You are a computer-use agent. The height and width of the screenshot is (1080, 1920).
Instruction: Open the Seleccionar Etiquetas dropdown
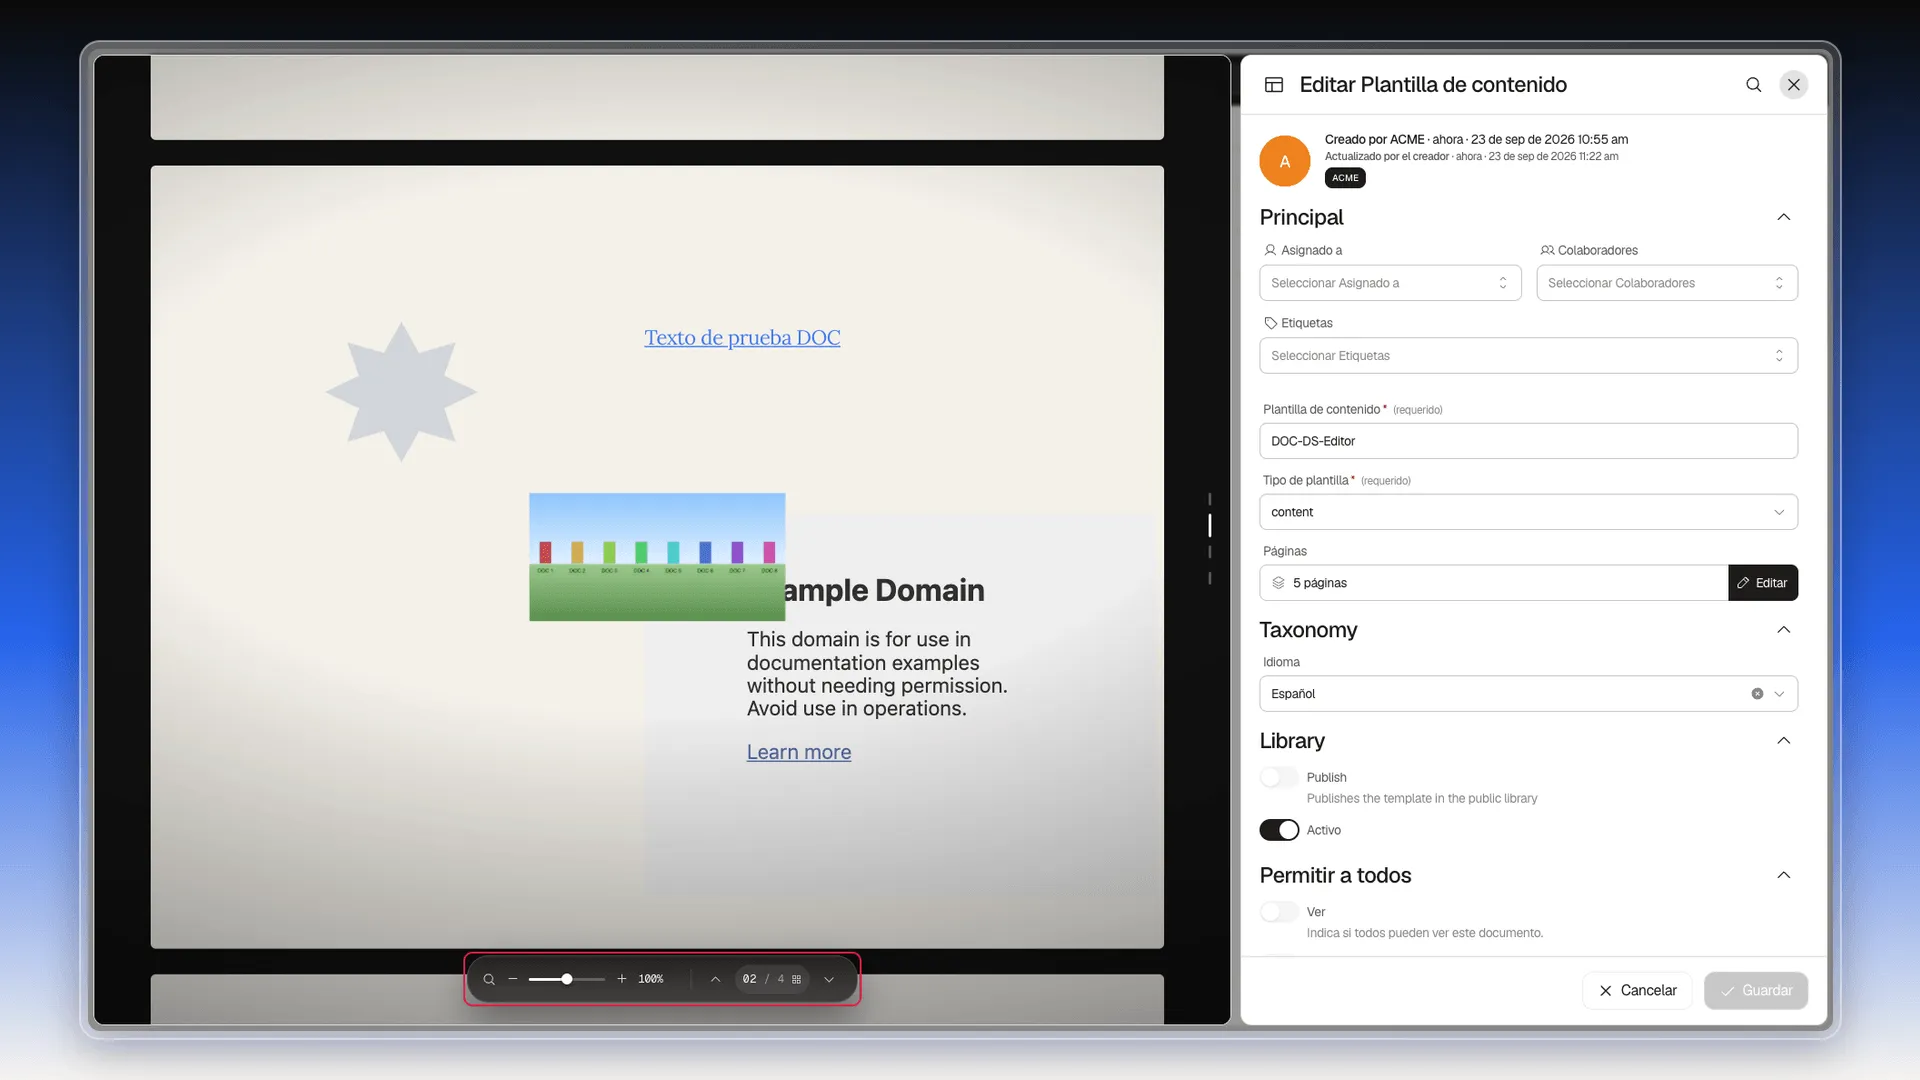tap(1528, 356)
